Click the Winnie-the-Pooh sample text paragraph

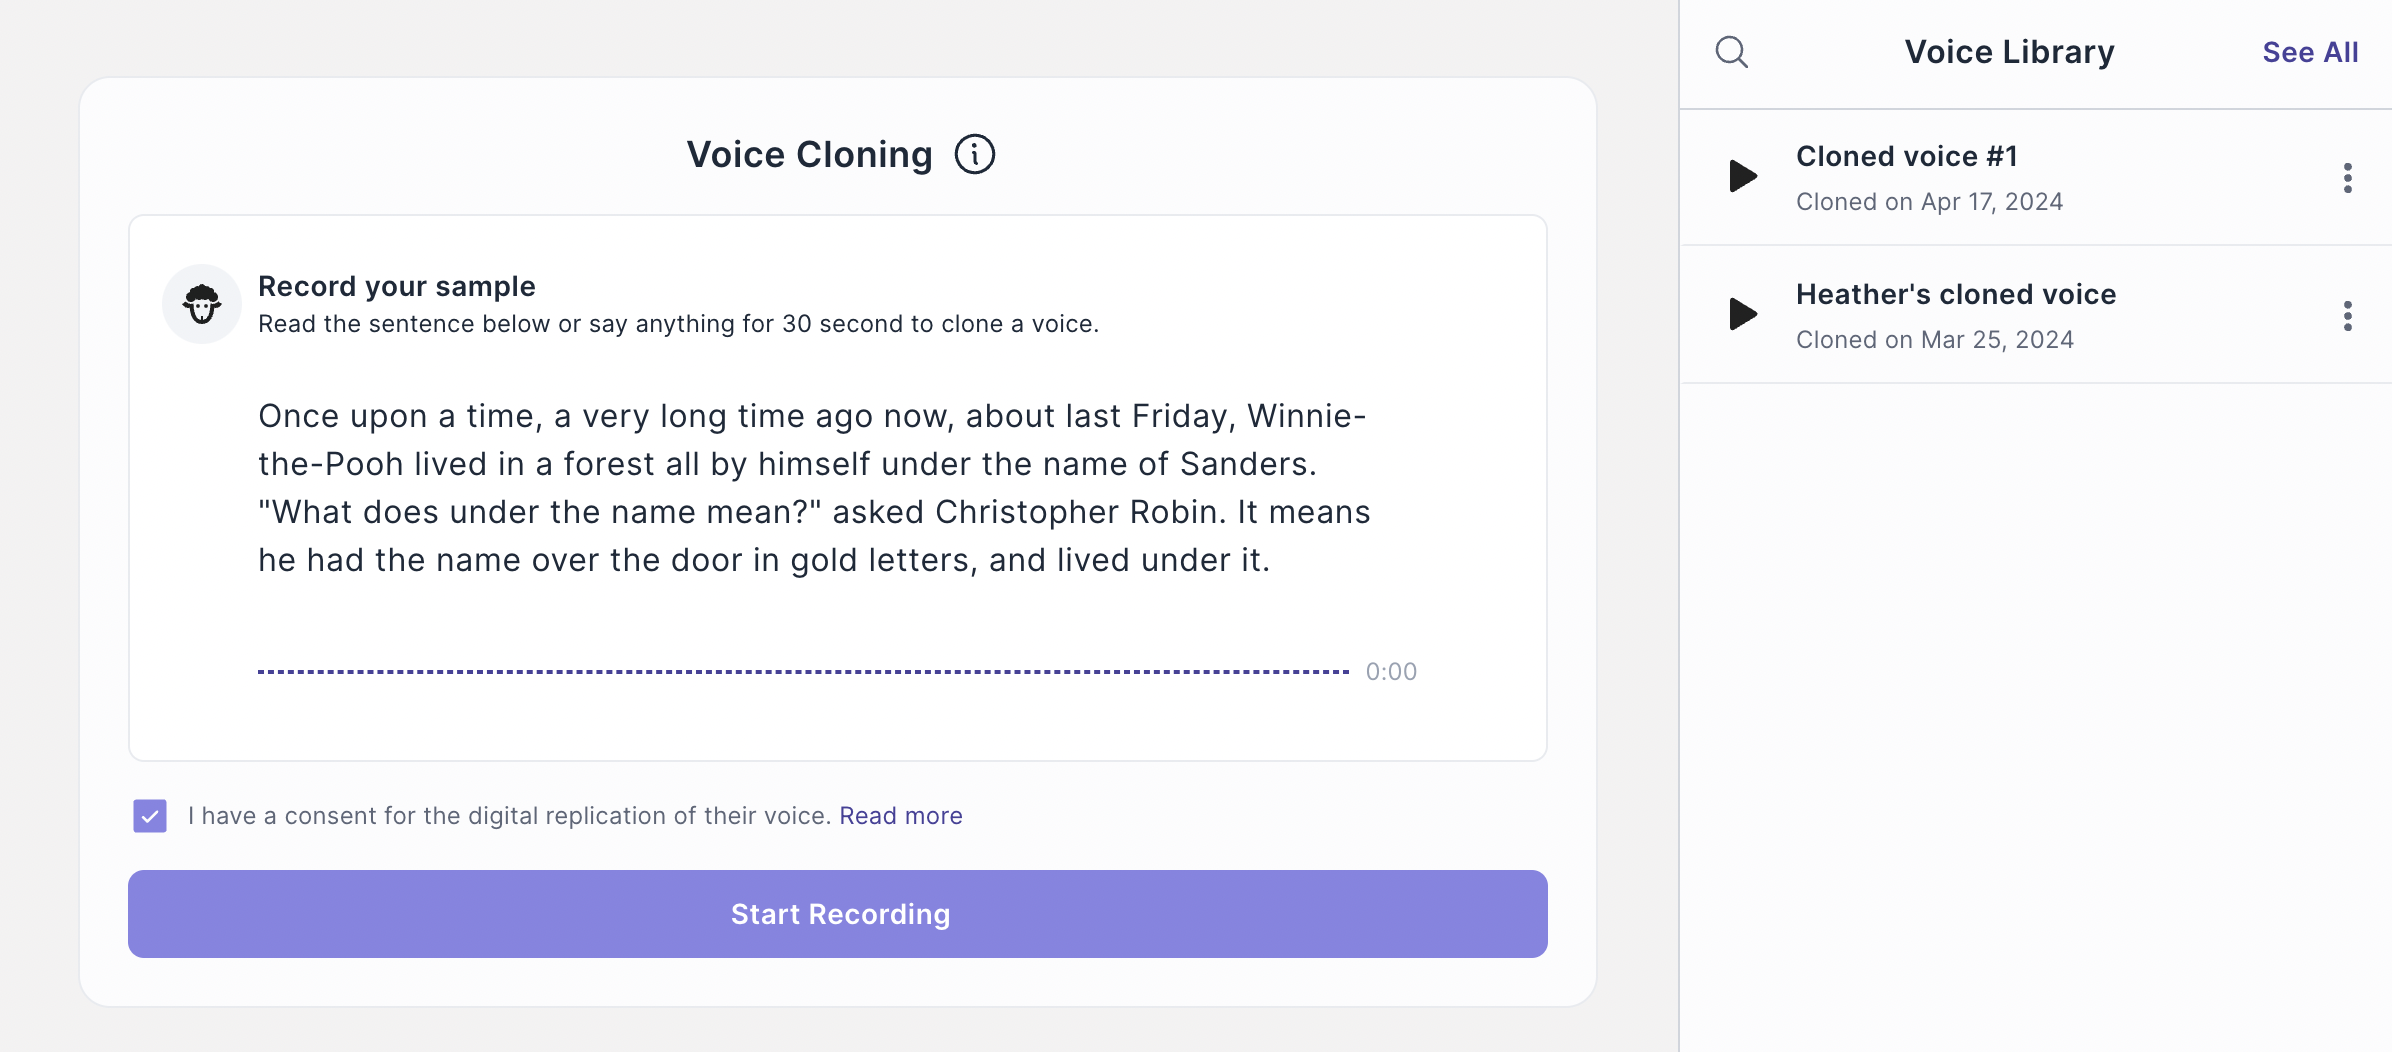(814, 488)
